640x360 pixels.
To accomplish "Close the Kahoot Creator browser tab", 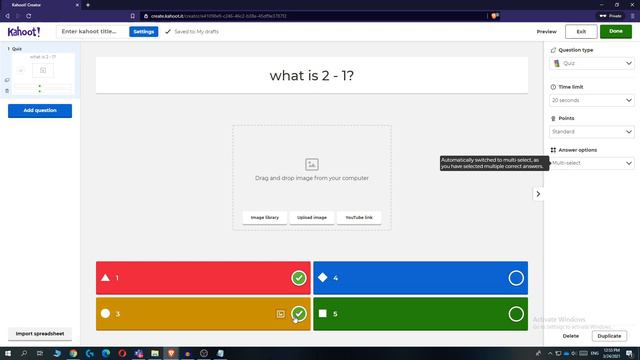I will tap(77, 5).
